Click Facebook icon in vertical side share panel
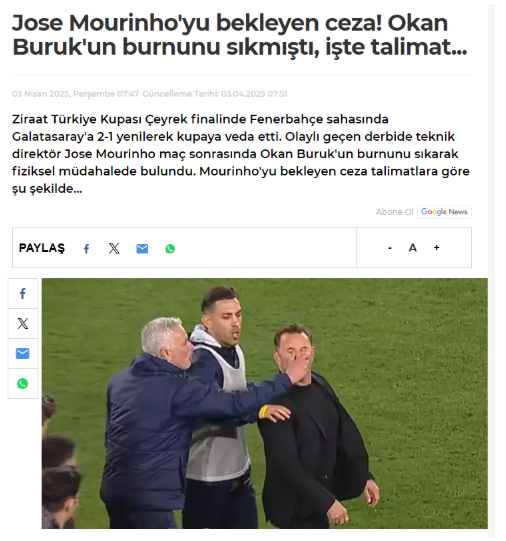 [x=23, y=294]
